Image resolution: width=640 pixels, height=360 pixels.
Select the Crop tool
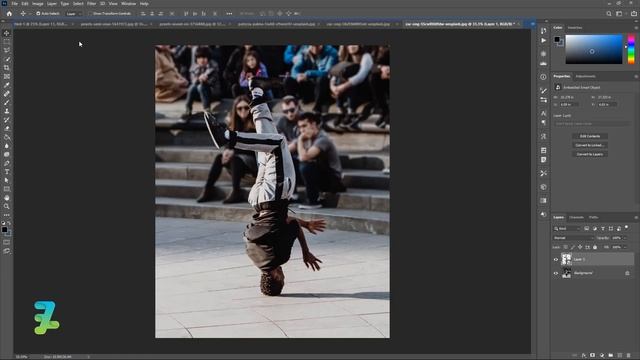[7, 68]
